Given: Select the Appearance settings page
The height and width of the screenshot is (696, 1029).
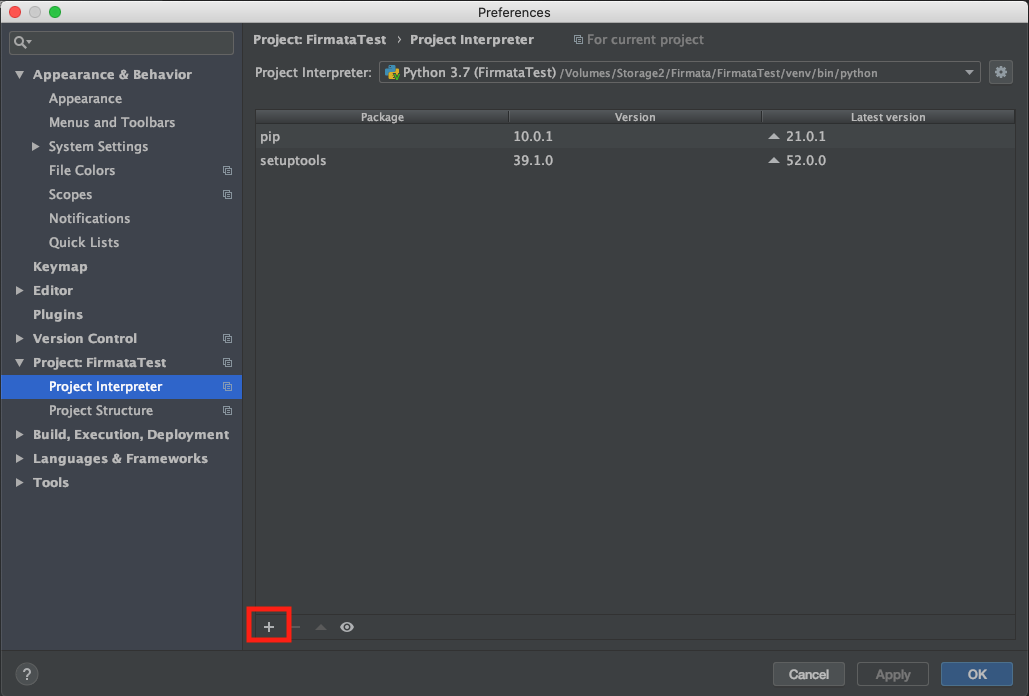Looking at the screenshot, I should tap(85, 98).
